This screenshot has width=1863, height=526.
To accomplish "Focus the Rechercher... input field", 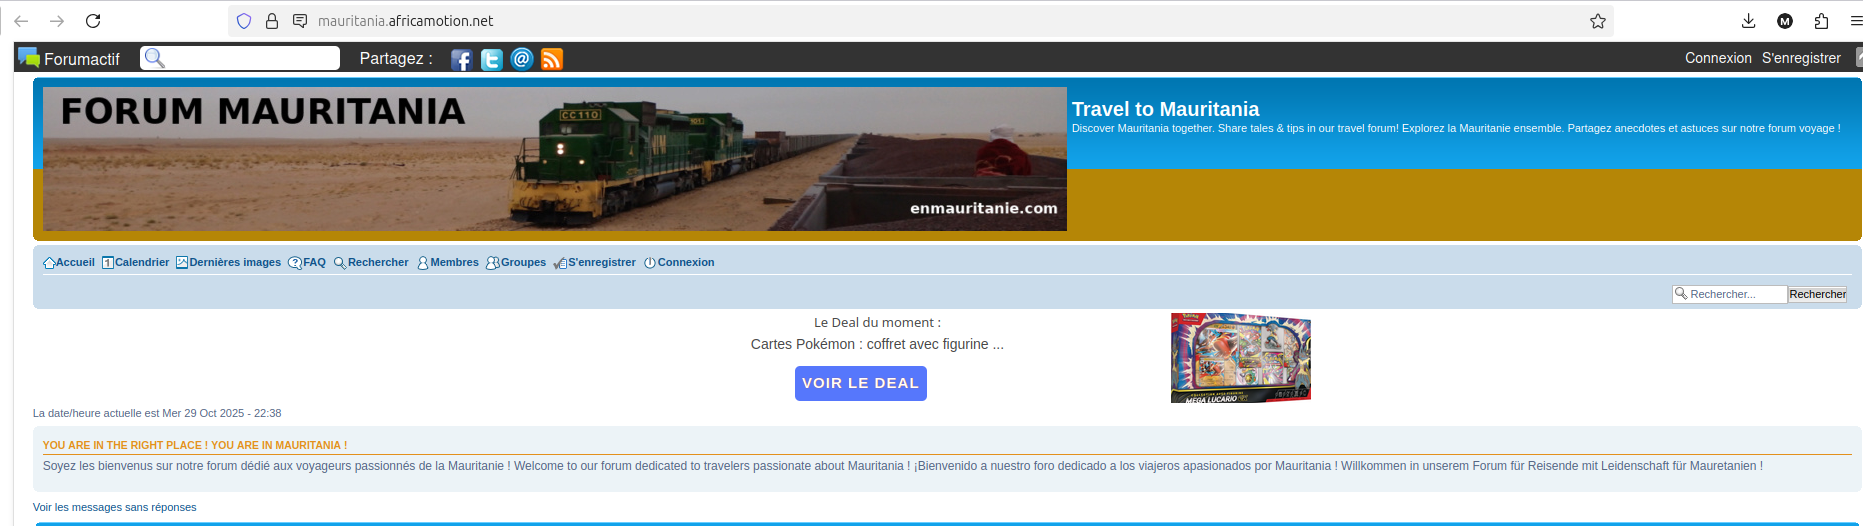I will (1730, 294).
